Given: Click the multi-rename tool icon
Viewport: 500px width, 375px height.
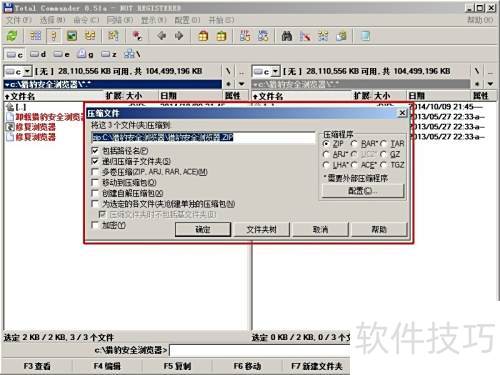Looking at the screenshot, I should (305, 36).
